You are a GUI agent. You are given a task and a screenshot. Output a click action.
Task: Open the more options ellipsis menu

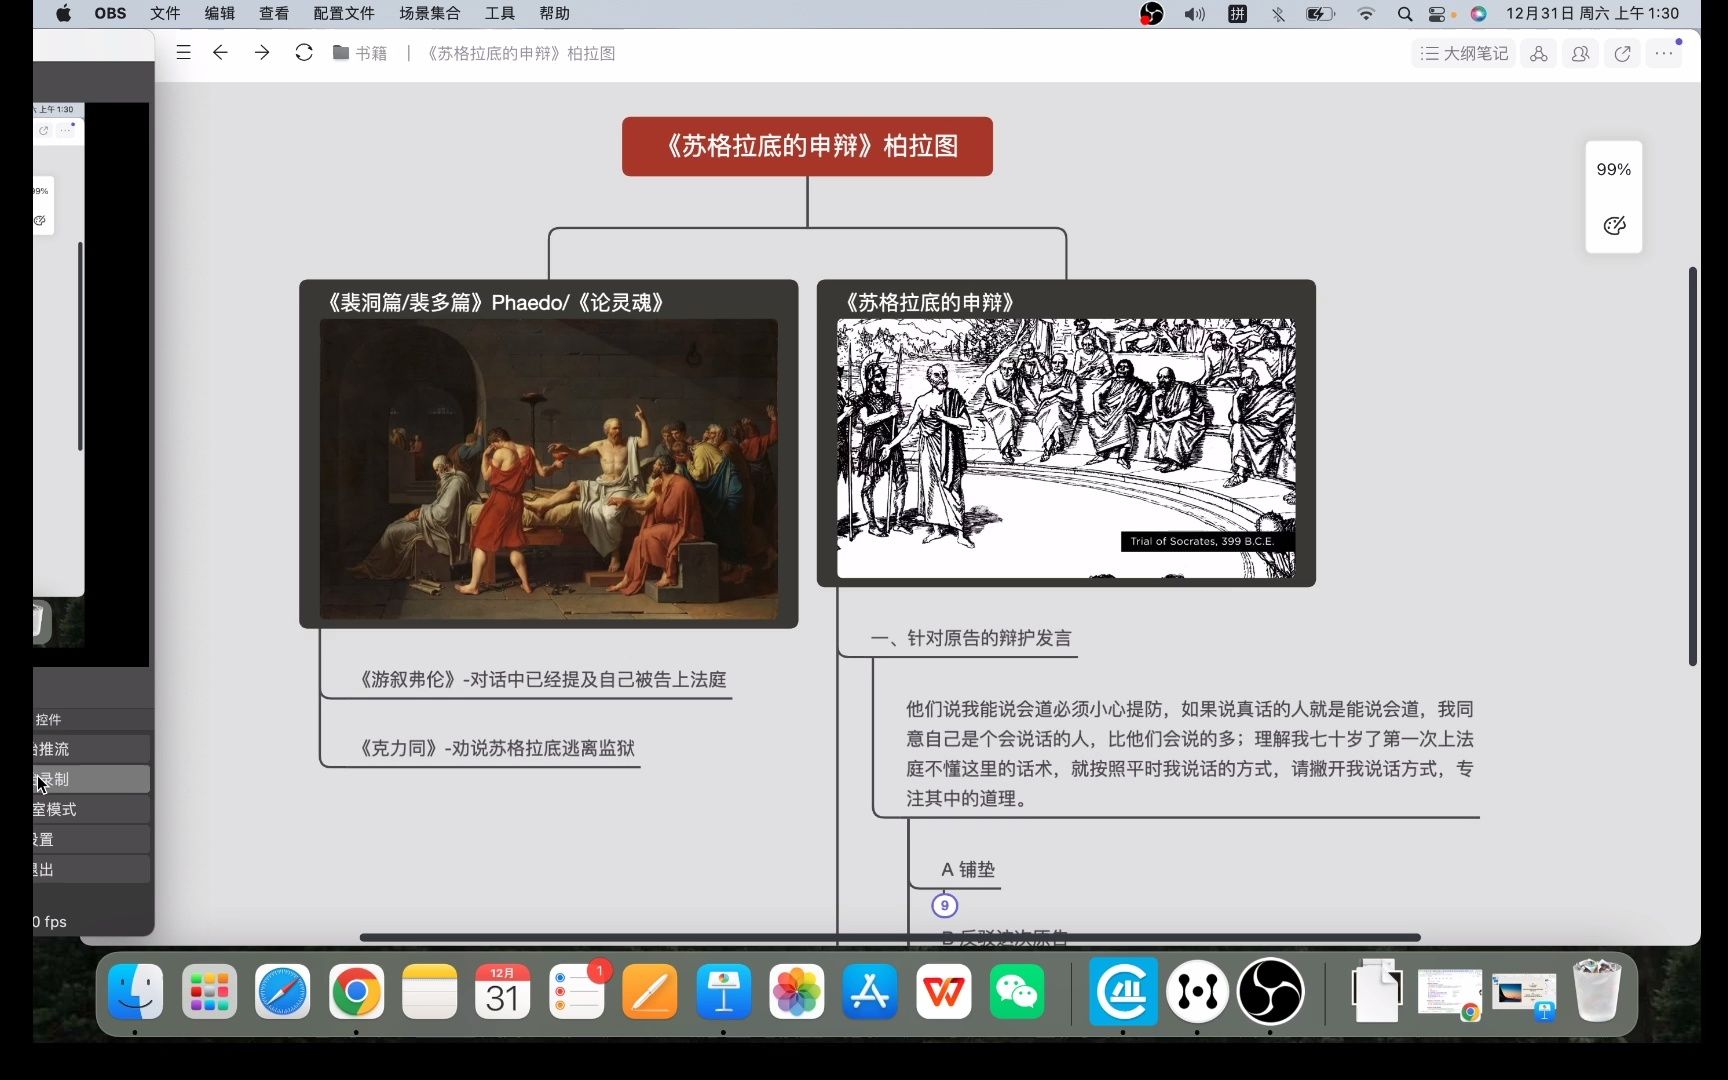pyautogui.click(x=1664, y=54)
